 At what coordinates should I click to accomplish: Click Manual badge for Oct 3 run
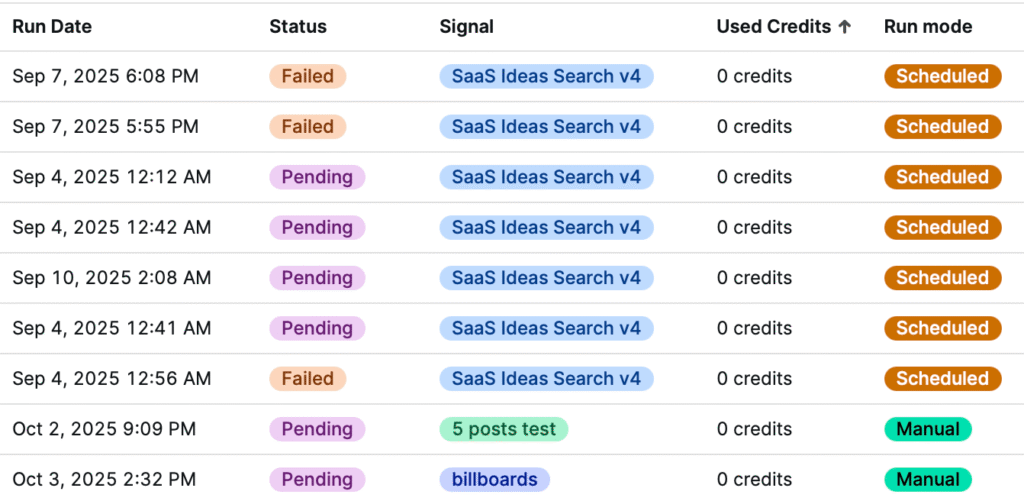tap(928, 480)
